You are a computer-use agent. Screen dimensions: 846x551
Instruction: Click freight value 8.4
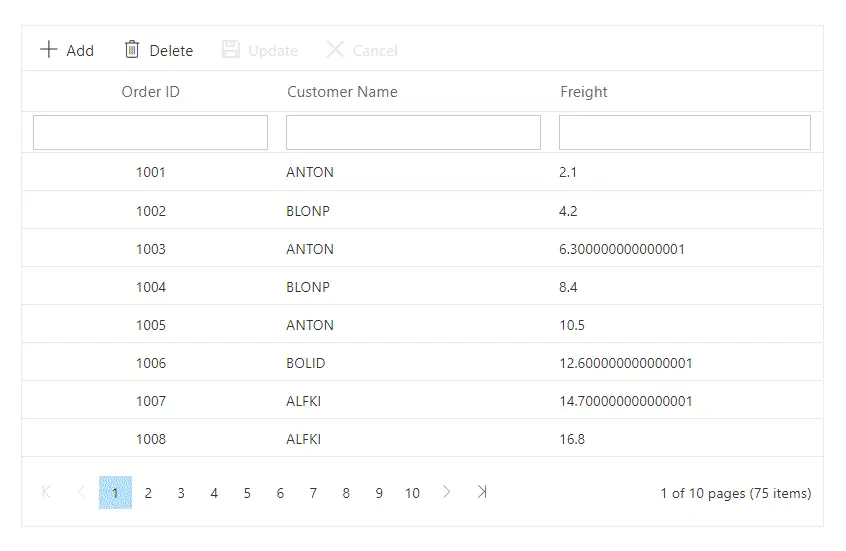568,287
